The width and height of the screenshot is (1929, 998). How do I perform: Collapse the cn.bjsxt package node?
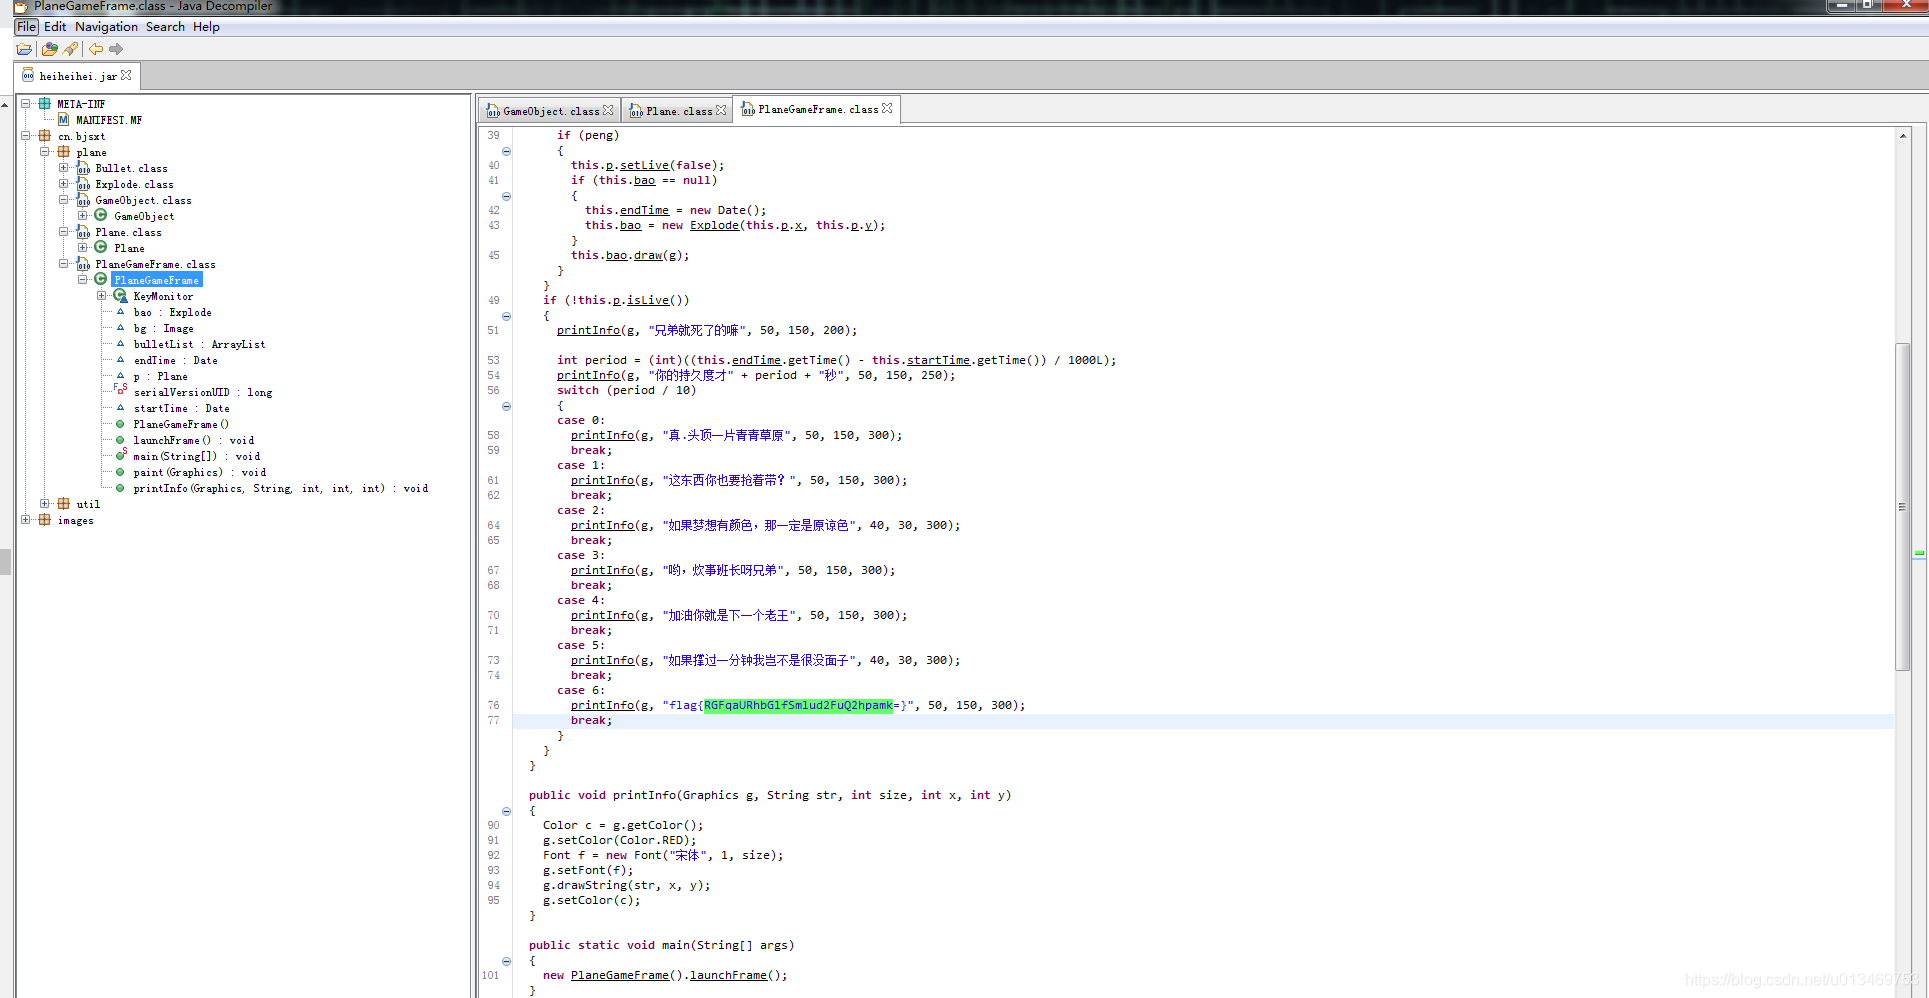tap(26, 135)
